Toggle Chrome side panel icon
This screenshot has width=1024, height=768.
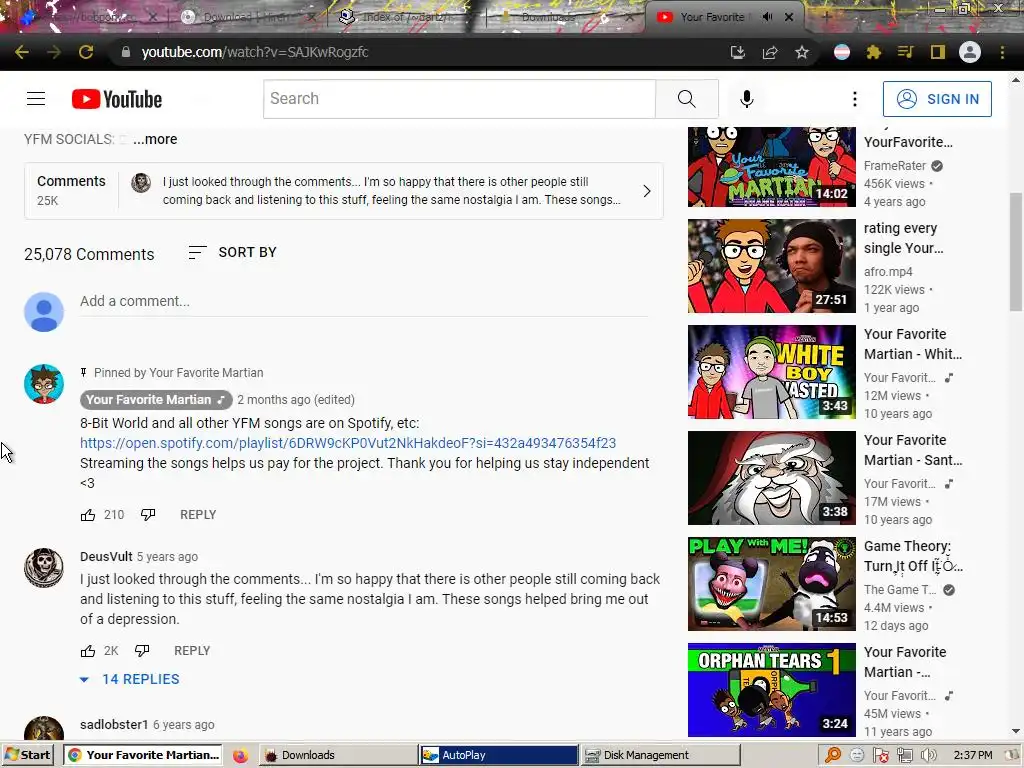pyautogui.click(x=937, y=52)
